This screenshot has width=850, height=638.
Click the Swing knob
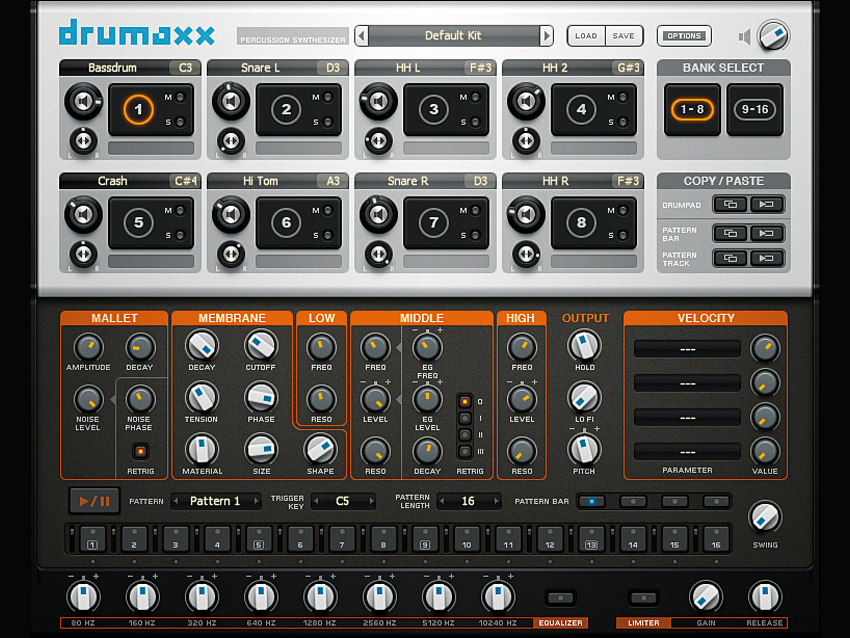pyautogui.click(x=765, y=517)
